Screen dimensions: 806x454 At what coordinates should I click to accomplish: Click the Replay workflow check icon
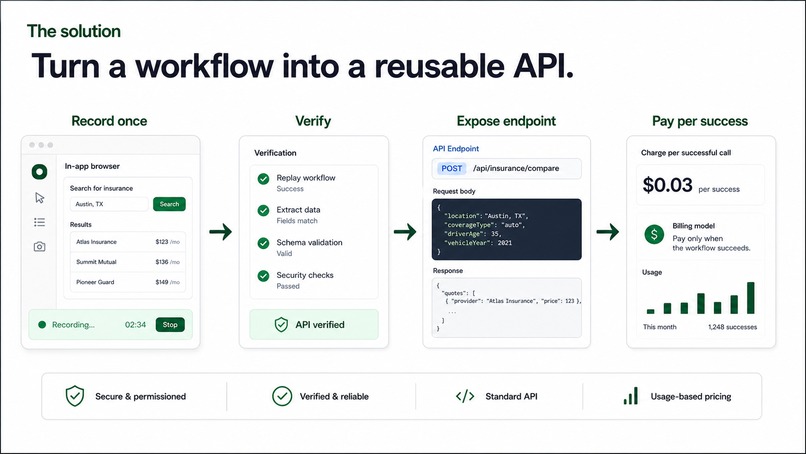tap(263, 178)
